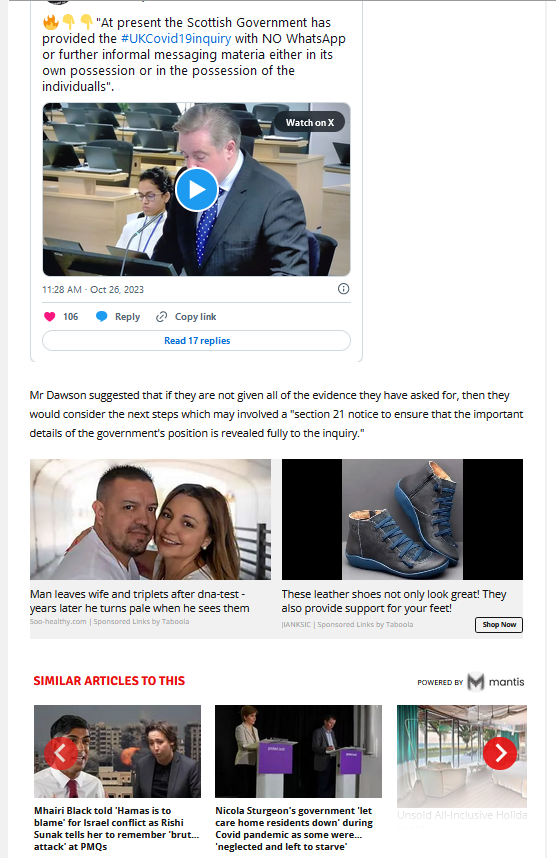Open the leather shoes ad image

pyautogui.click(x=402, y=519)
